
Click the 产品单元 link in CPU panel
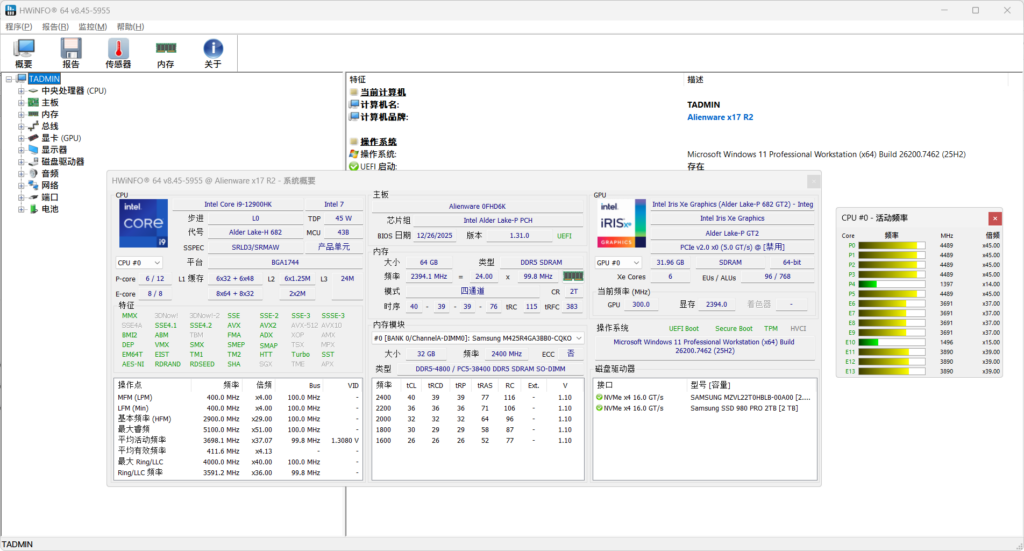pos(334,247)
